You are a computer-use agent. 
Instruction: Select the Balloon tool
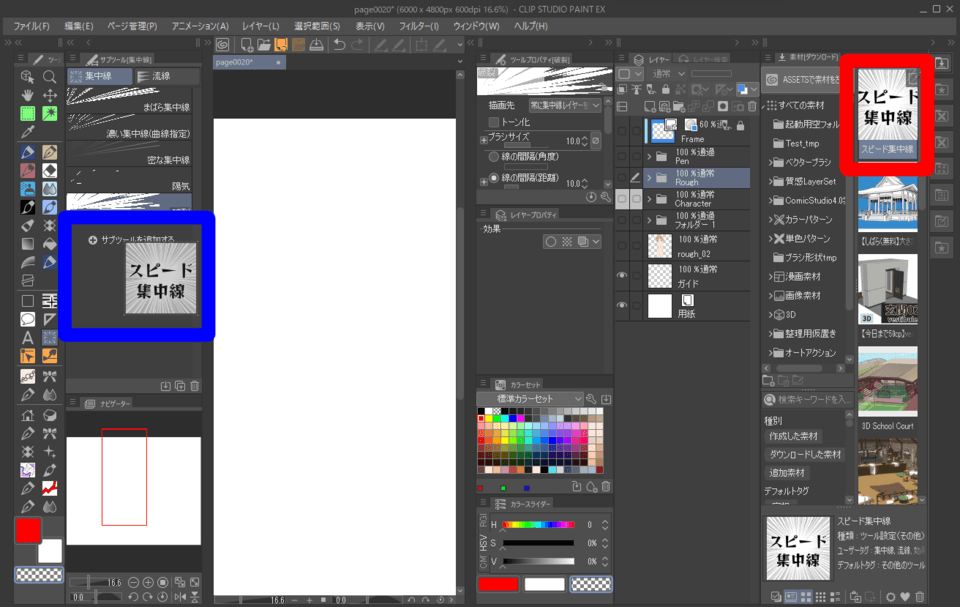tap(28, 319)
